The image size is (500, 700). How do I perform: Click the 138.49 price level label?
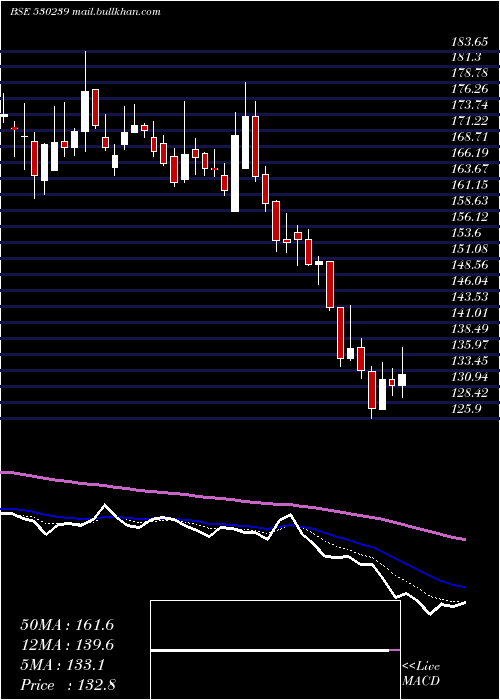coord(470,329)
